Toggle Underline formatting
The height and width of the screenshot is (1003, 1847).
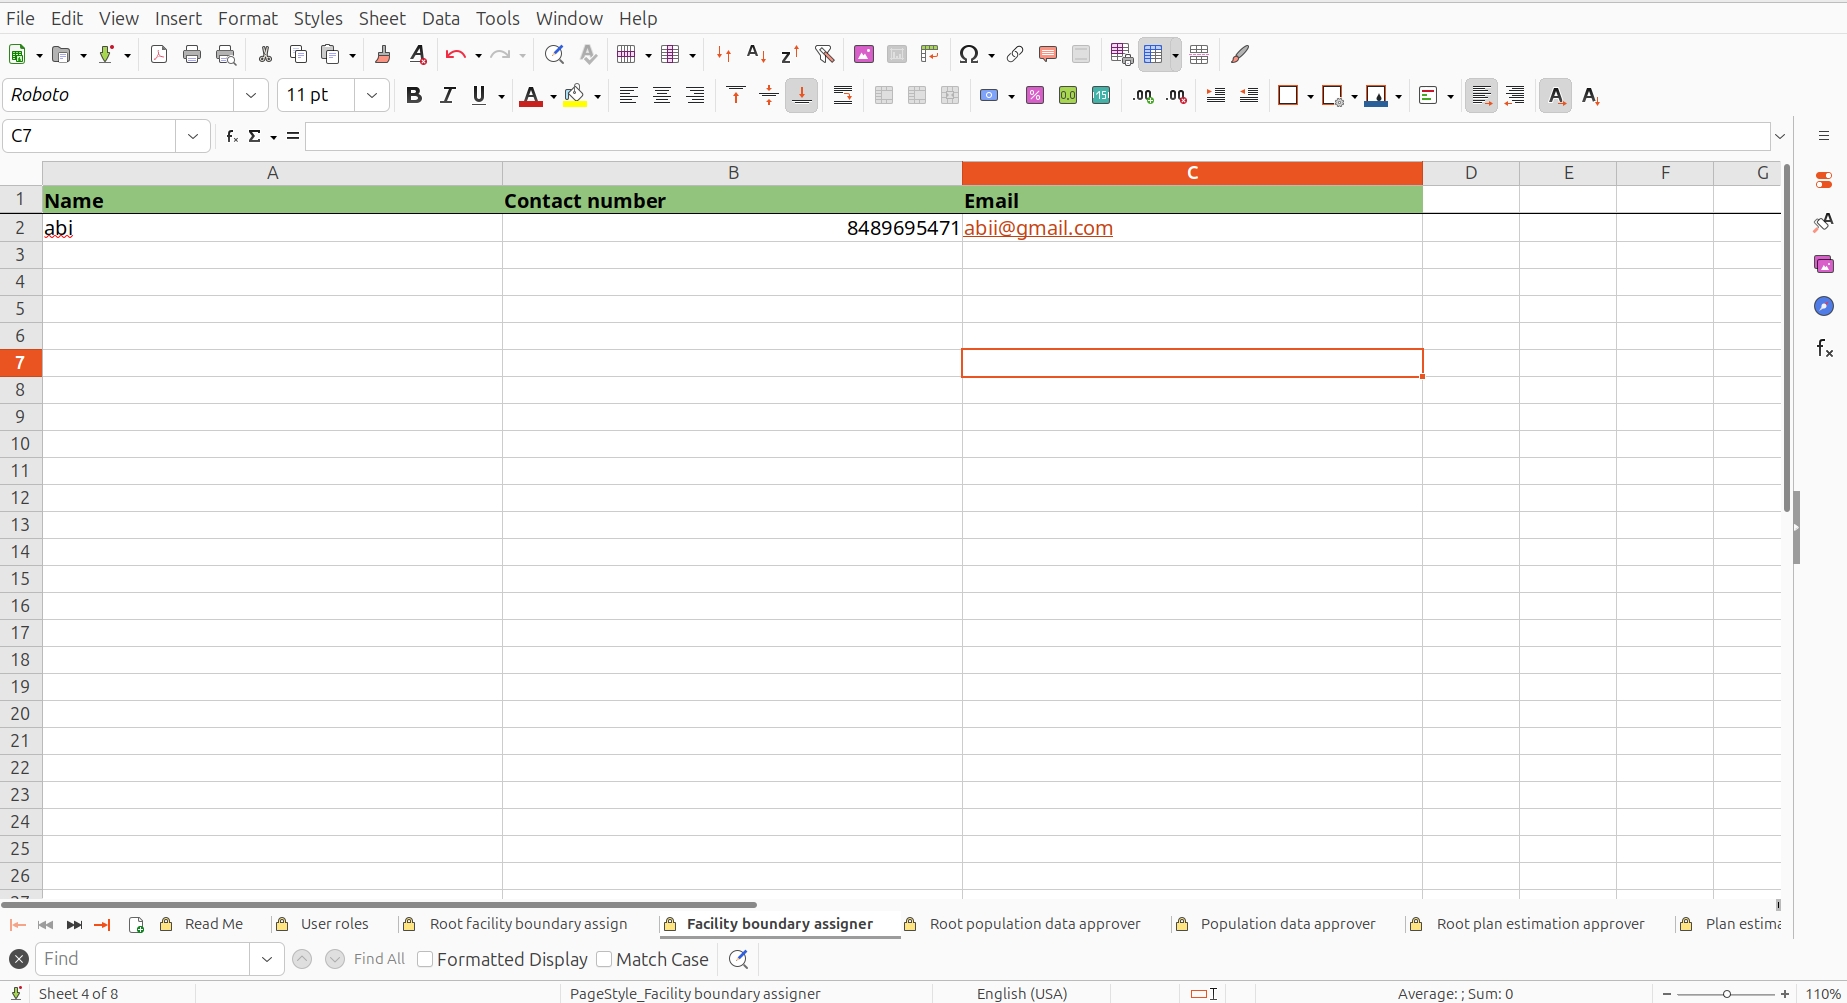(480, 96)
